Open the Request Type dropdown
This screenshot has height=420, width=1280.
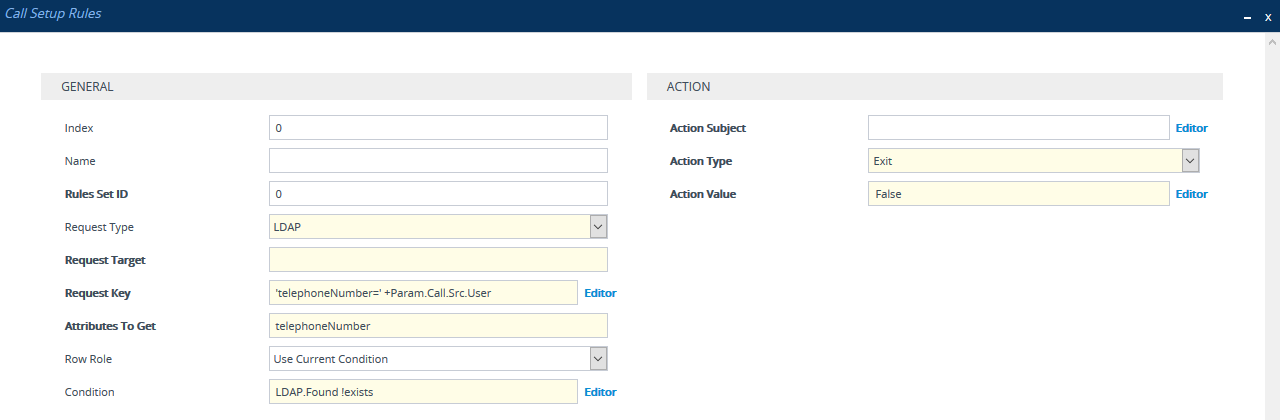pos(438,227)
